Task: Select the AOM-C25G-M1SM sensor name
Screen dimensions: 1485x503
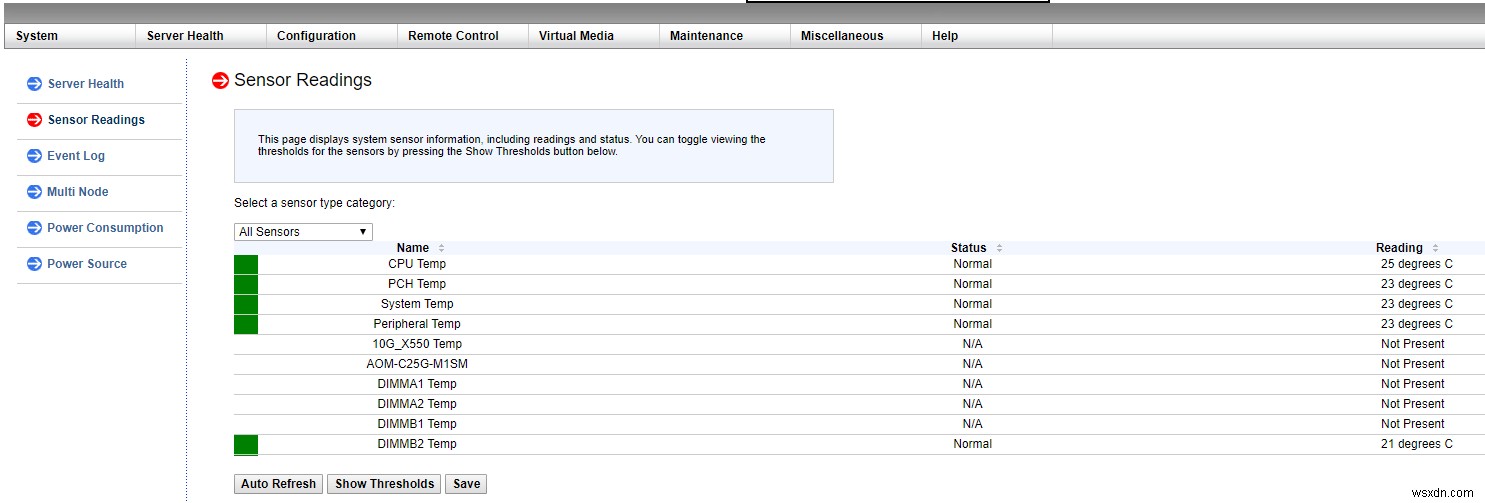Action: (x=417, y=364)
